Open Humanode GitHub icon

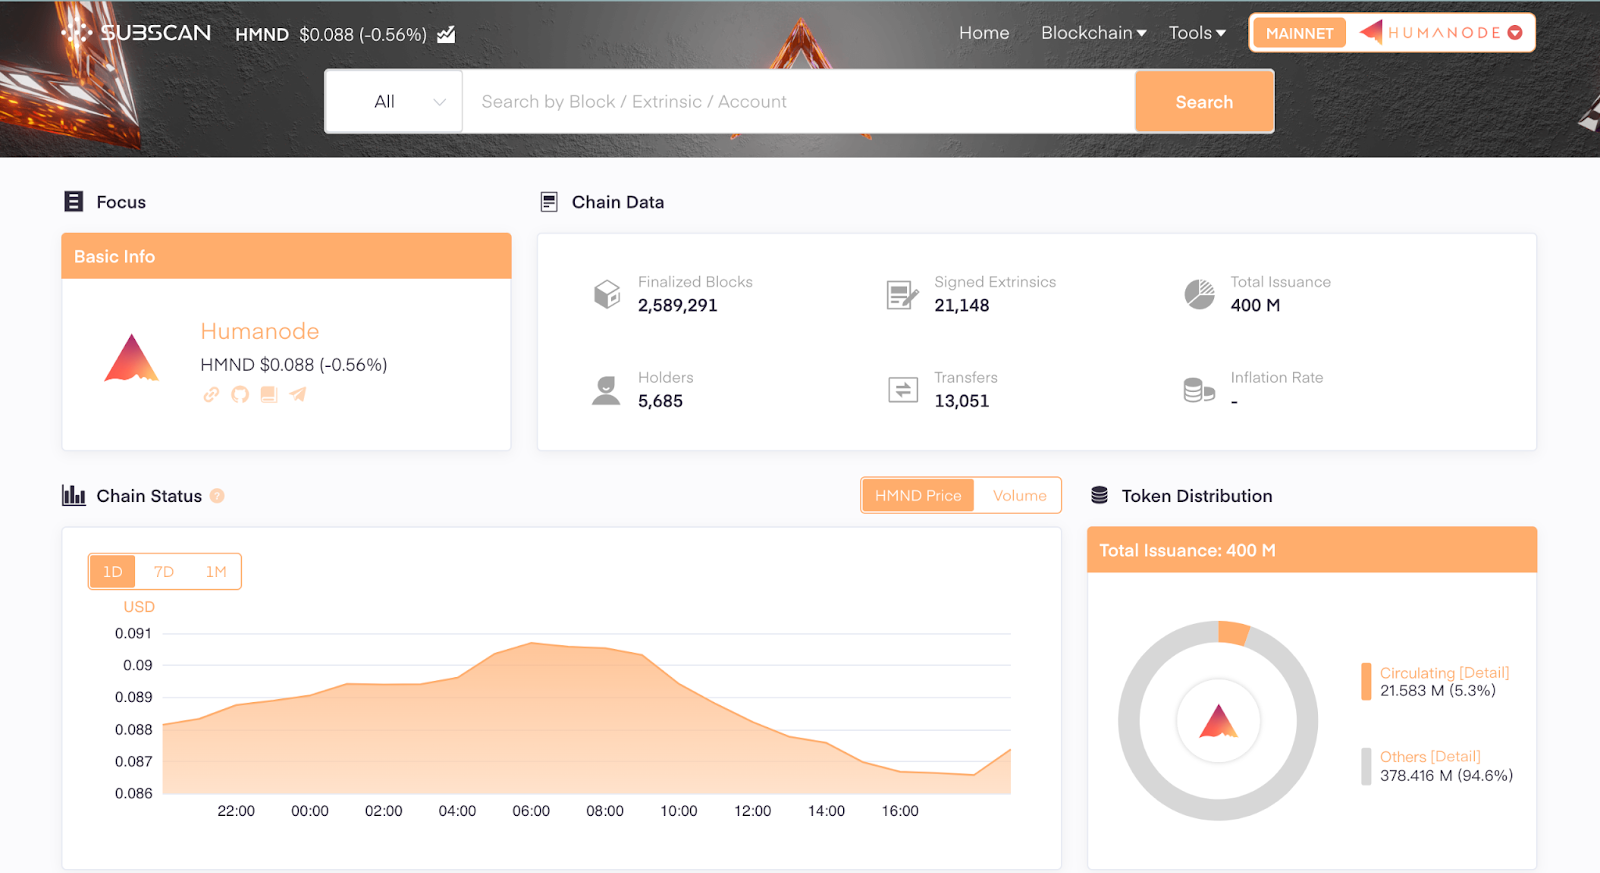coord(240,394)
